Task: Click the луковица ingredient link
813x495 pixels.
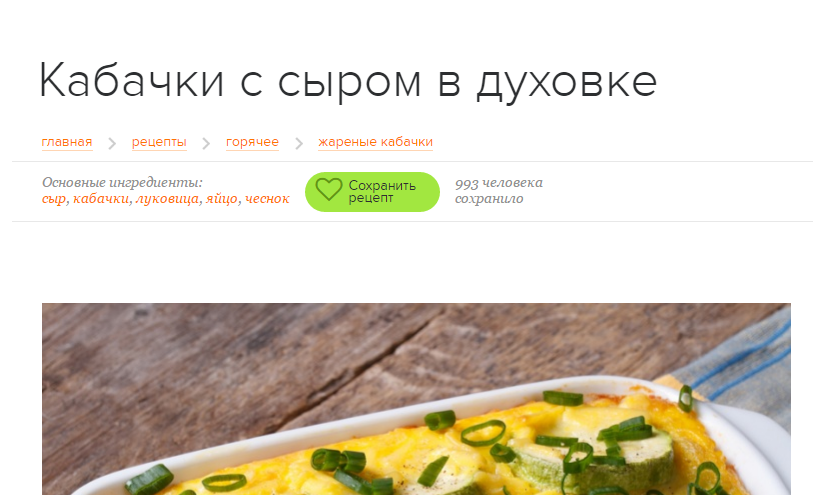Action: pos(167,199)
